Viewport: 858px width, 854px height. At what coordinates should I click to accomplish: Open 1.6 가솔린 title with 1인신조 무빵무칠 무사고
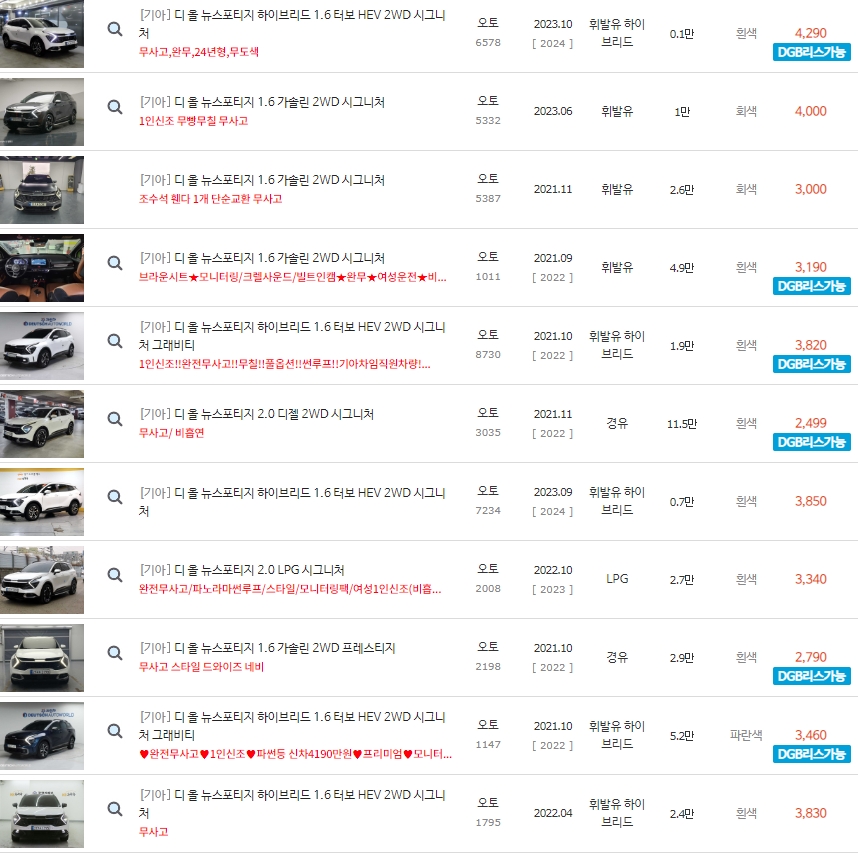click(262, 102)
